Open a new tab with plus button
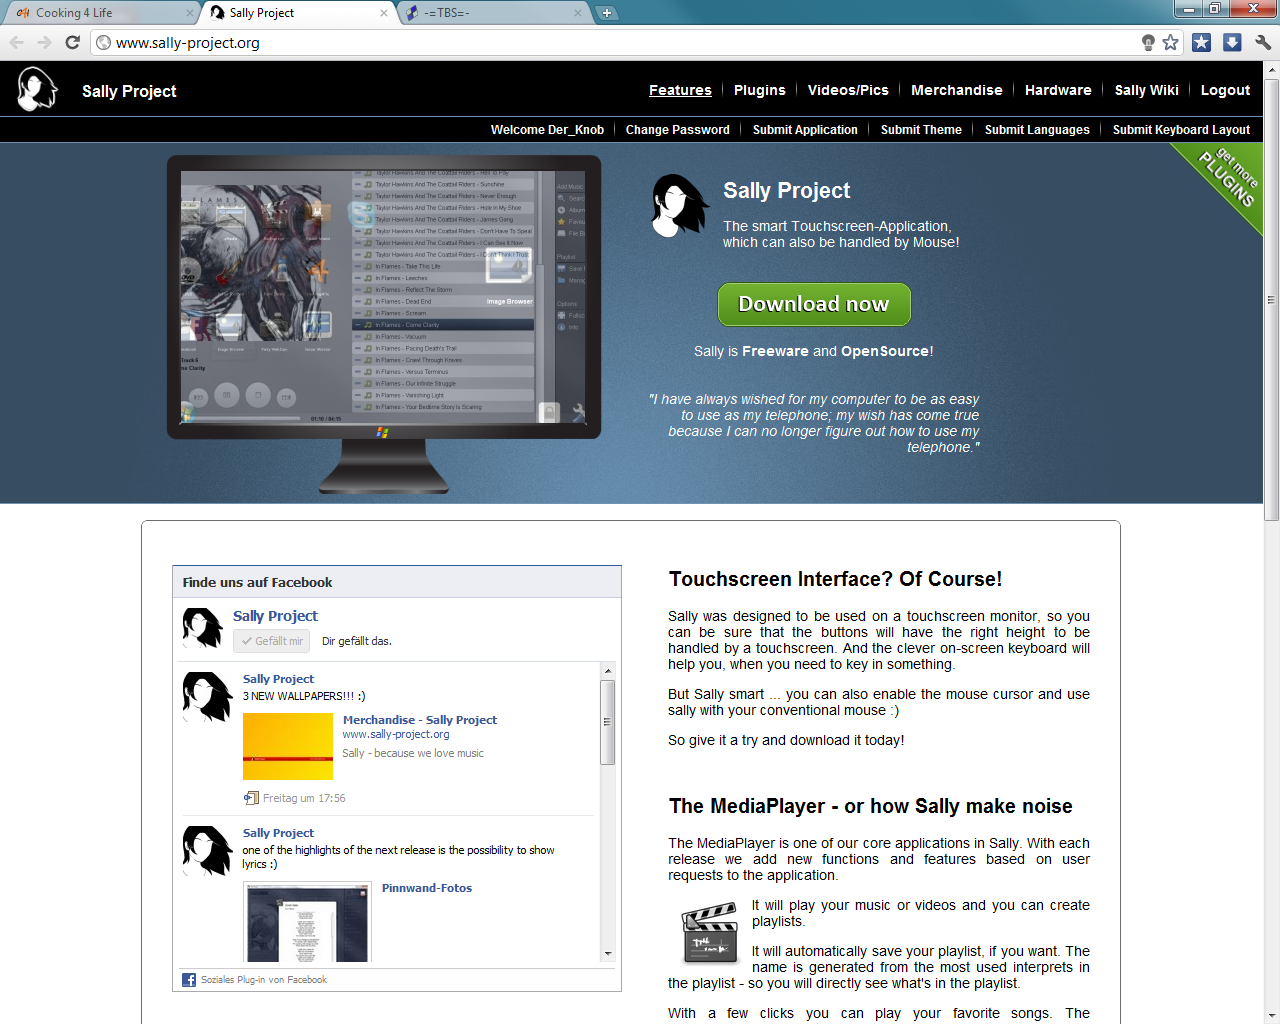The height and width of the screenshot is (1024, 1280). click(x=607, y=13)
